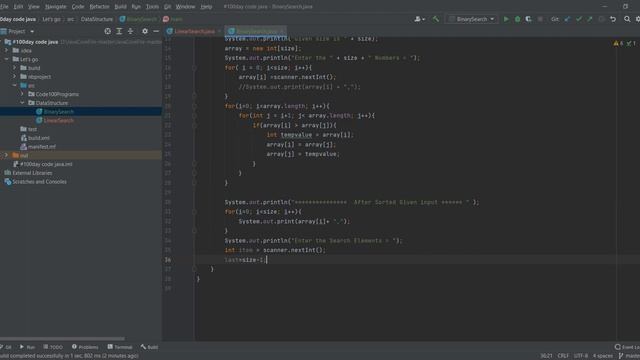Open the View menu
Screen dimensions: 640x360
click(x=34, y=7)
